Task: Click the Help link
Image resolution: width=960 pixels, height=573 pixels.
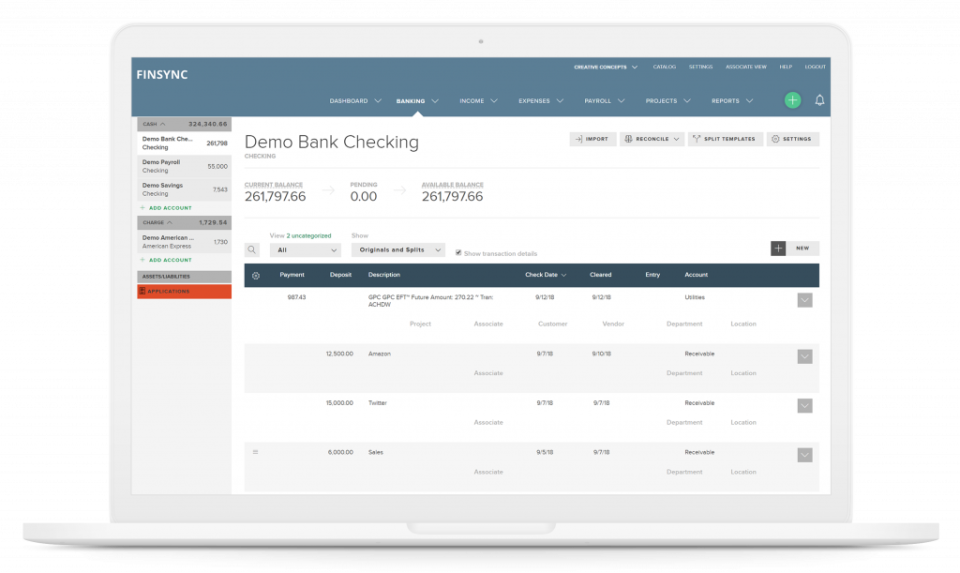Action: (x=786, y=67)
